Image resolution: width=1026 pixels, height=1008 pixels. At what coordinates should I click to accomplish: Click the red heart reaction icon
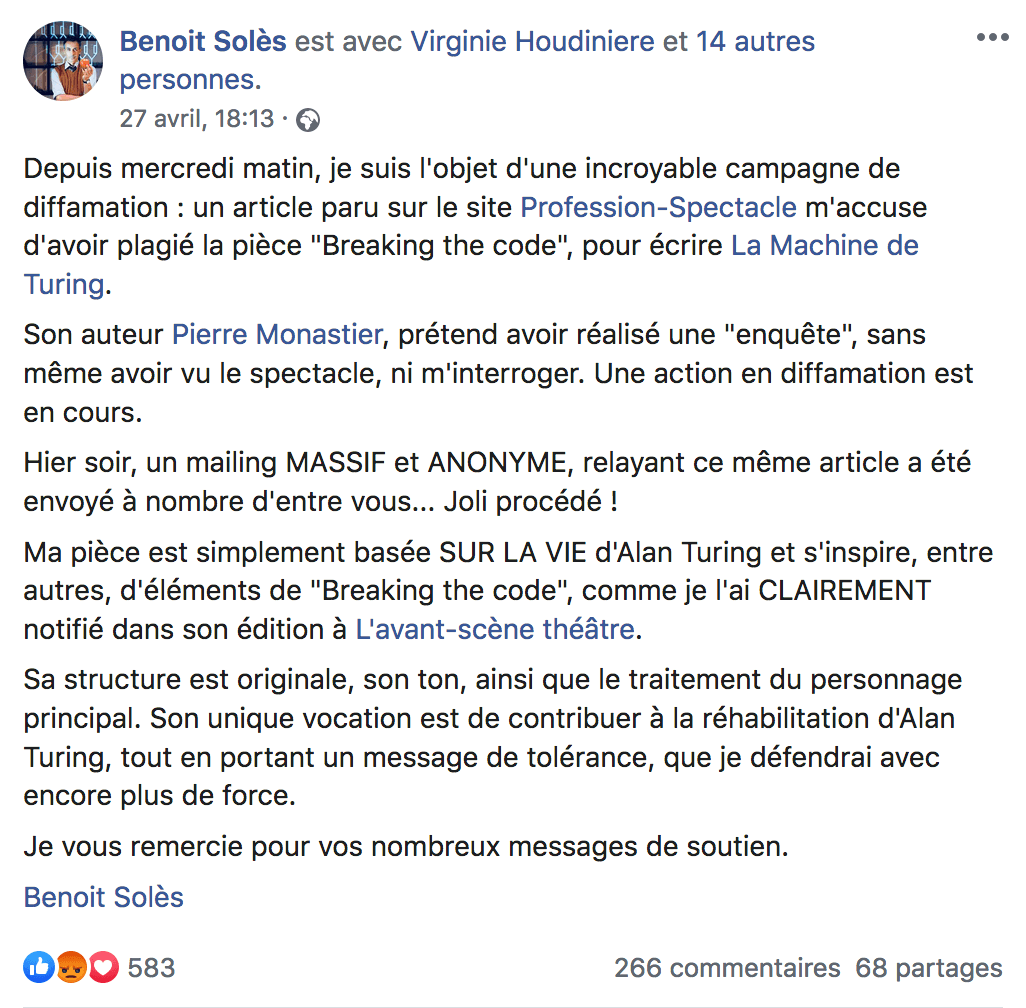tap(103, 967)
